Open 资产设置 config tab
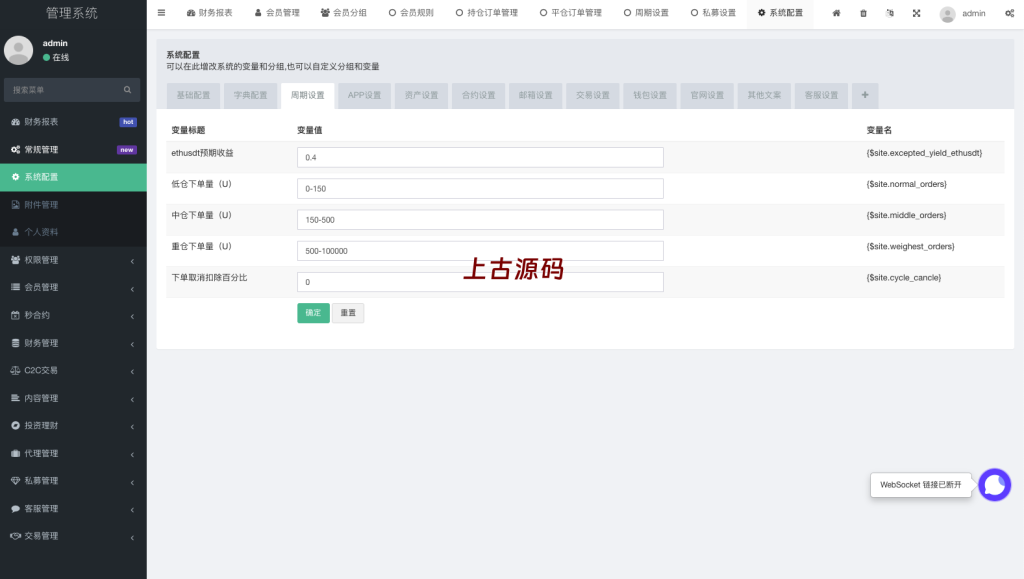Screen dimensions: 1024x579 [x=421, y=95]
